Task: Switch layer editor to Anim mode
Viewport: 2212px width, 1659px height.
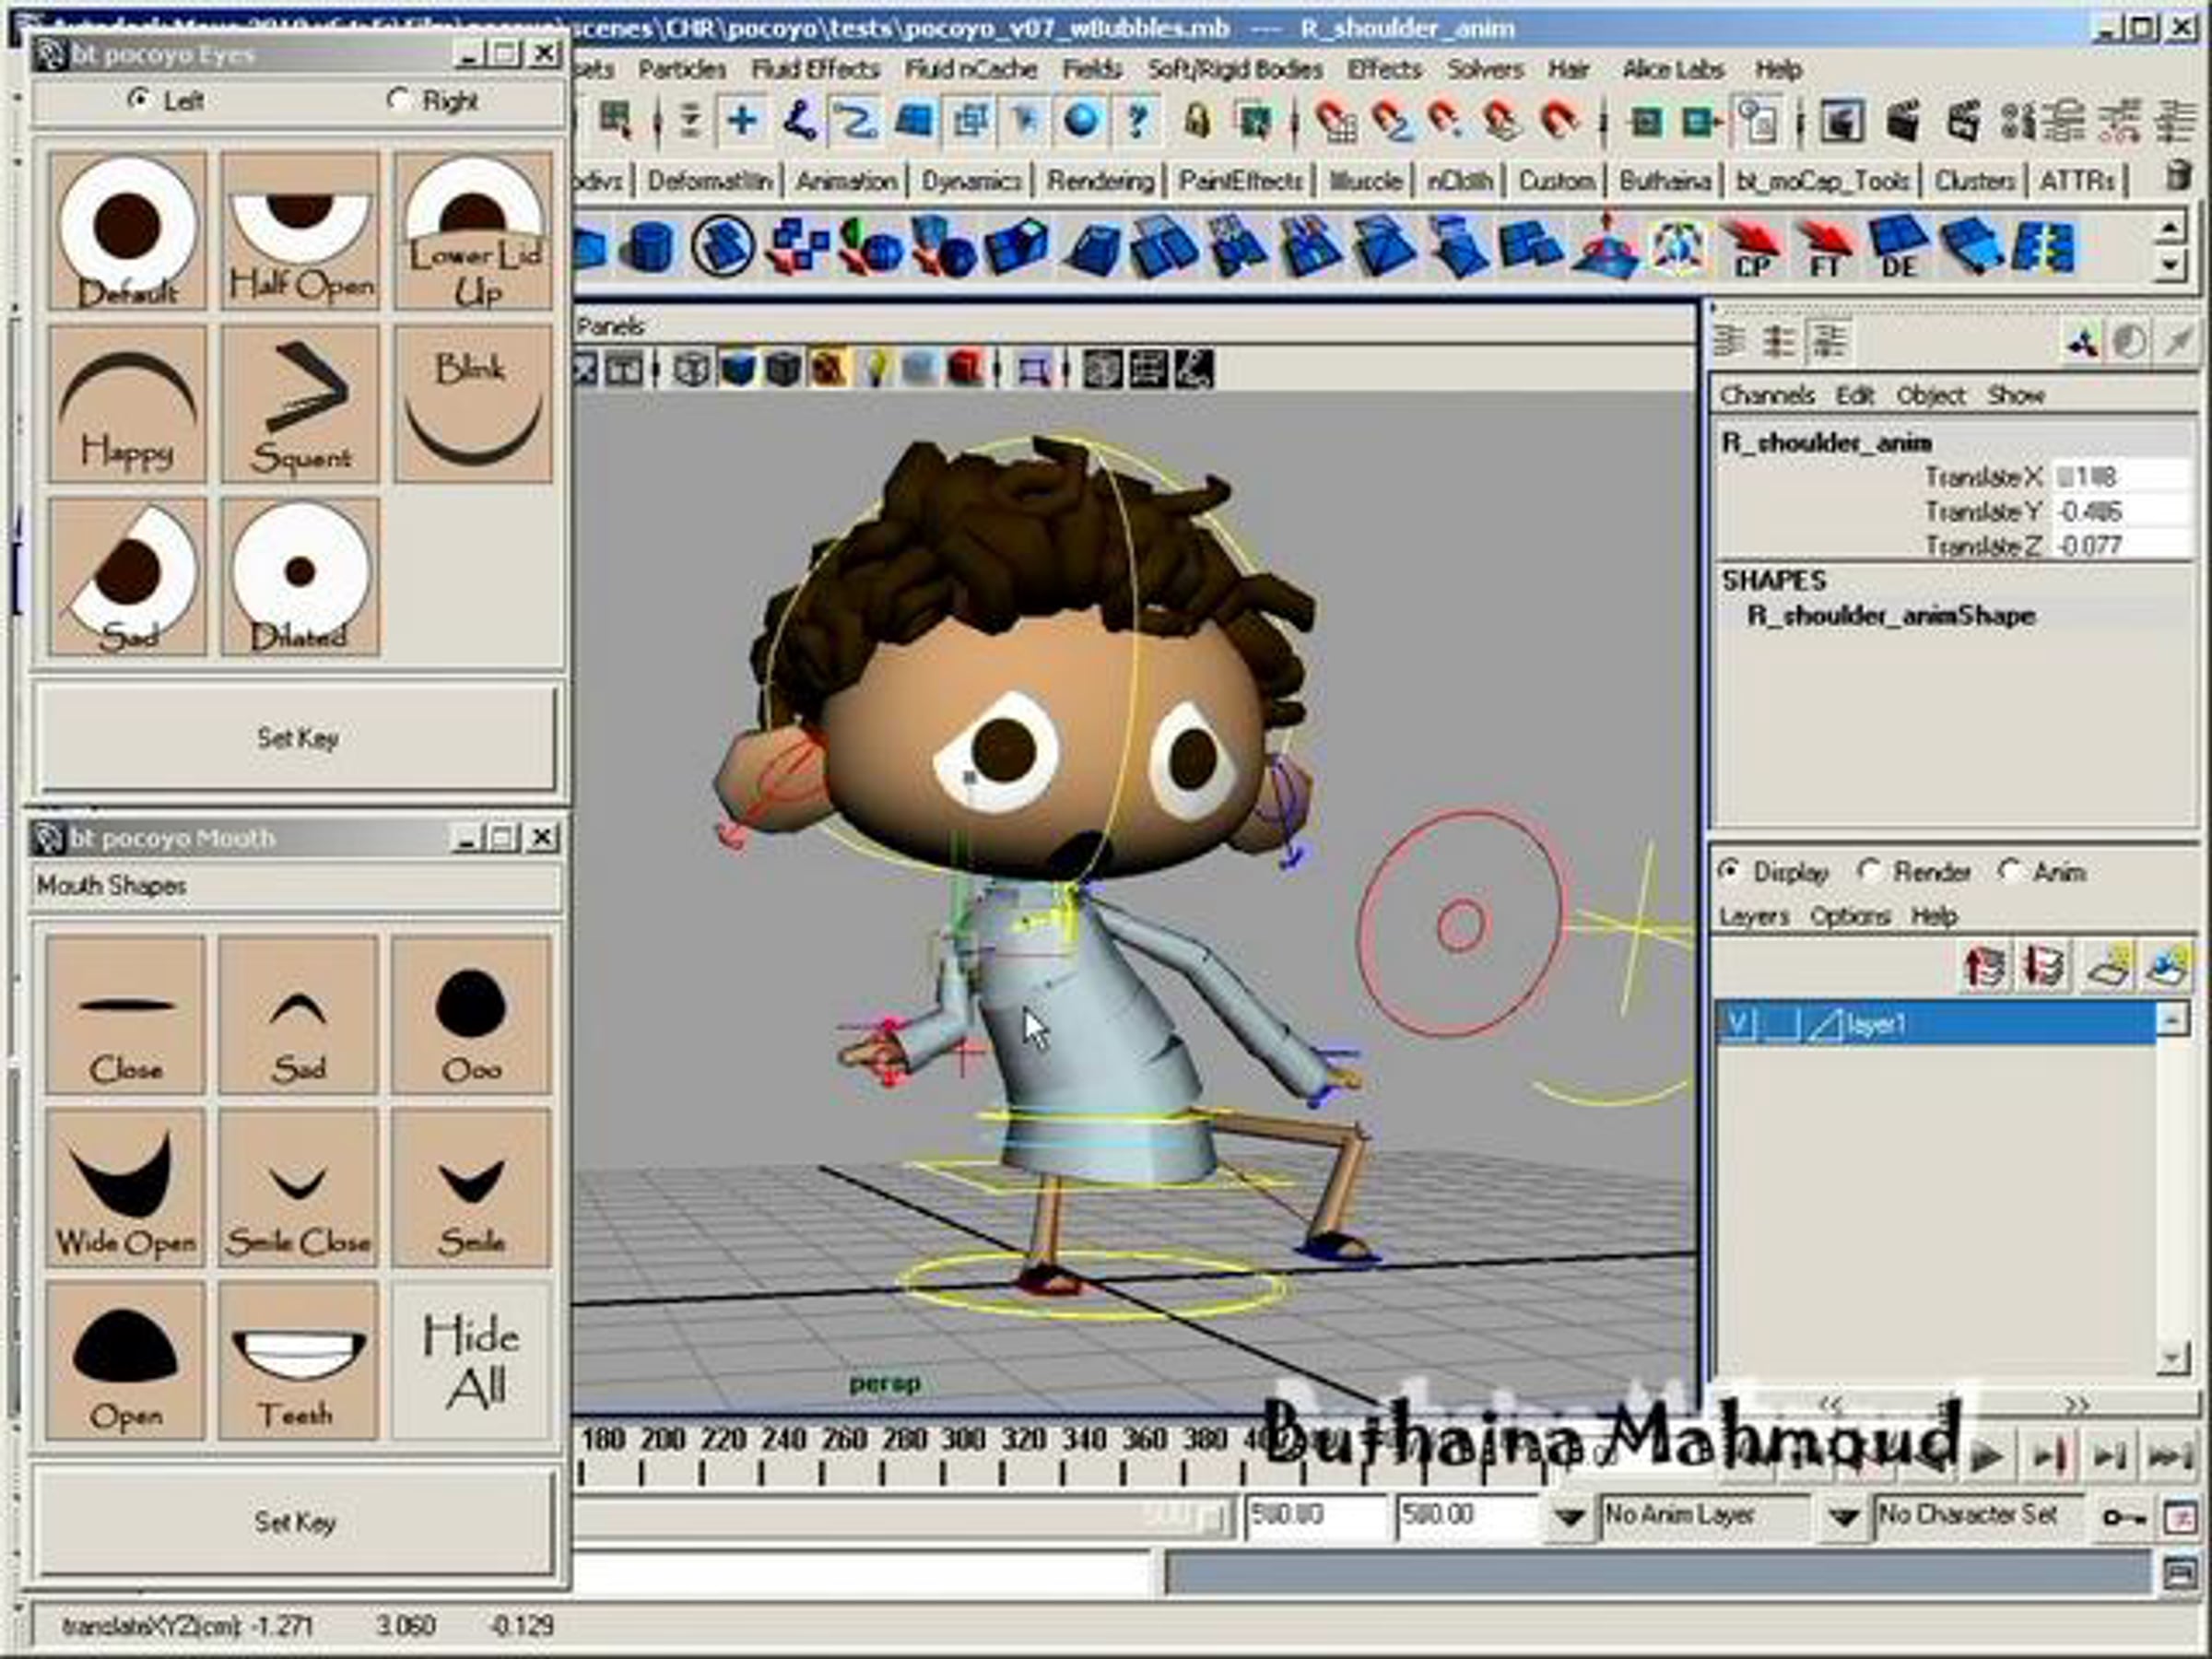Action: (2008, 871)
